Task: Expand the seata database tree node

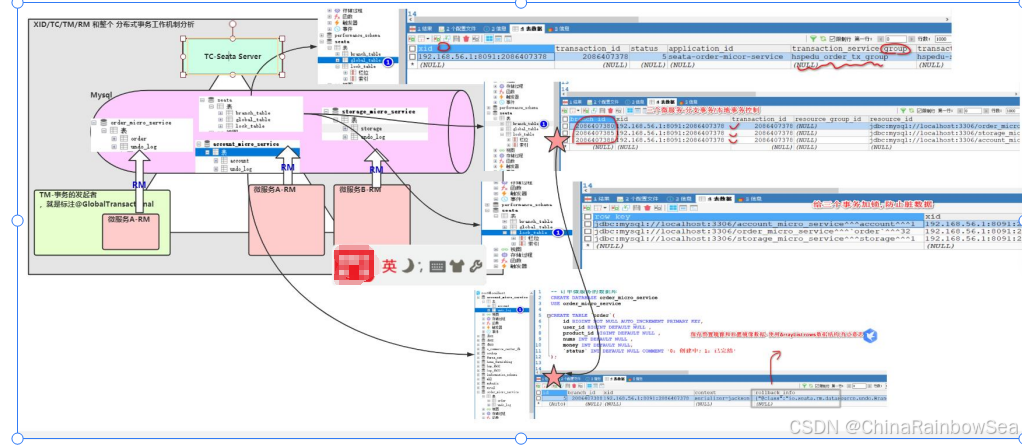Action: click(203, 101)
